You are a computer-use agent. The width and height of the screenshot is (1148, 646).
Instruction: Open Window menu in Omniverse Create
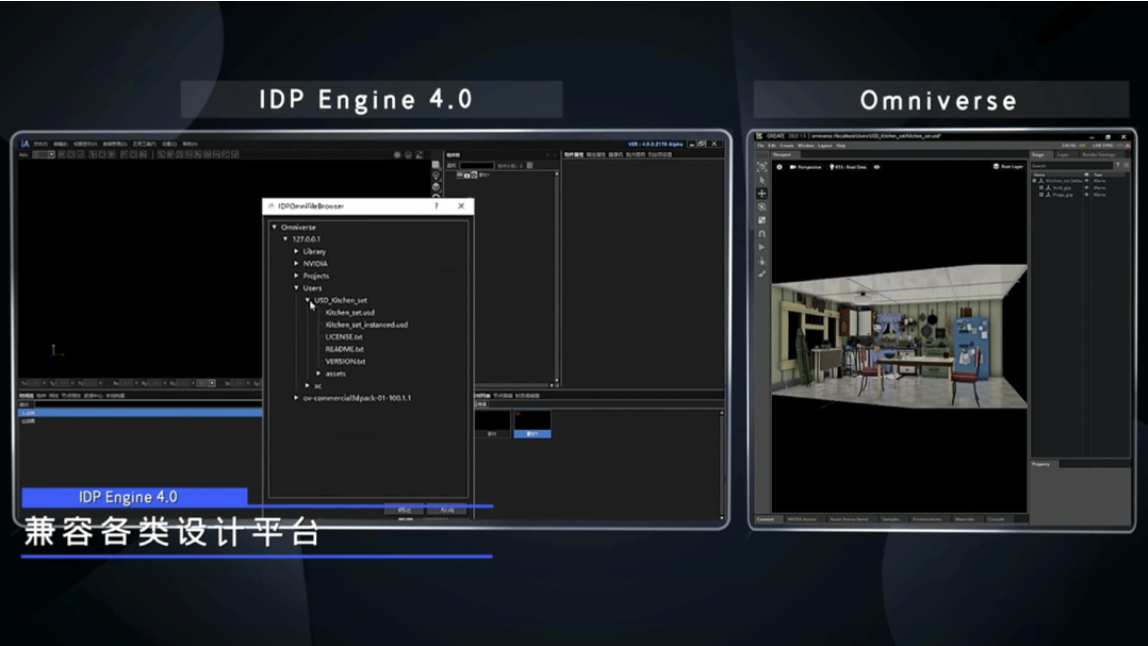click(x=805, y=146)
